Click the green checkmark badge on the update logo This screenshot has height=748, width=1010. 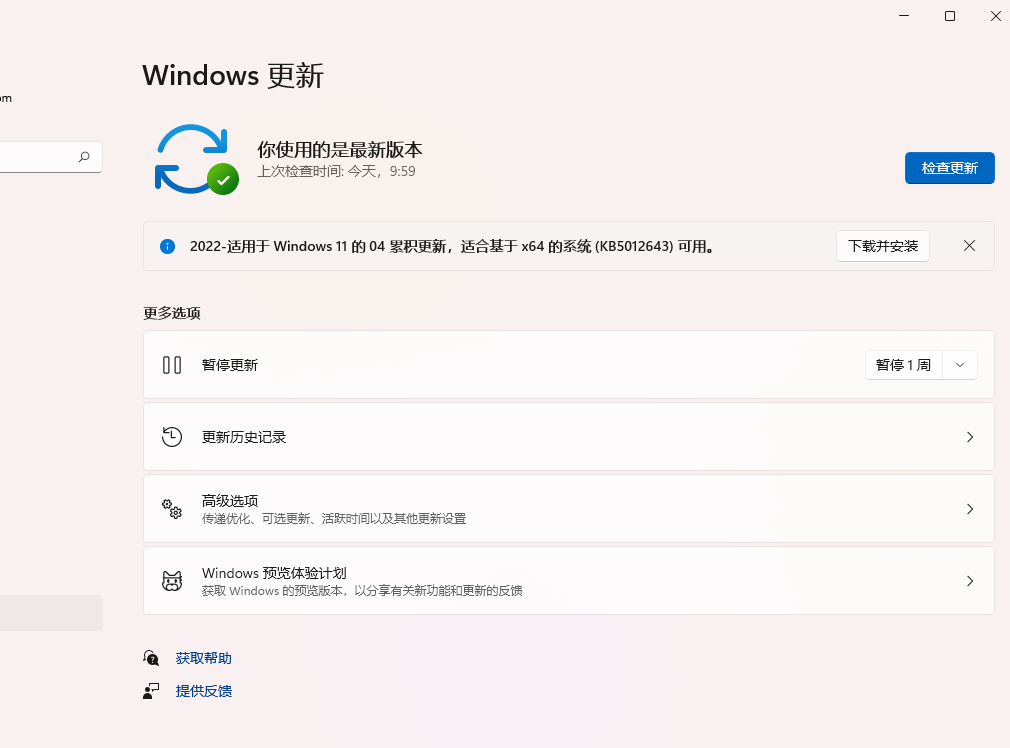click(x=222, y=180)
